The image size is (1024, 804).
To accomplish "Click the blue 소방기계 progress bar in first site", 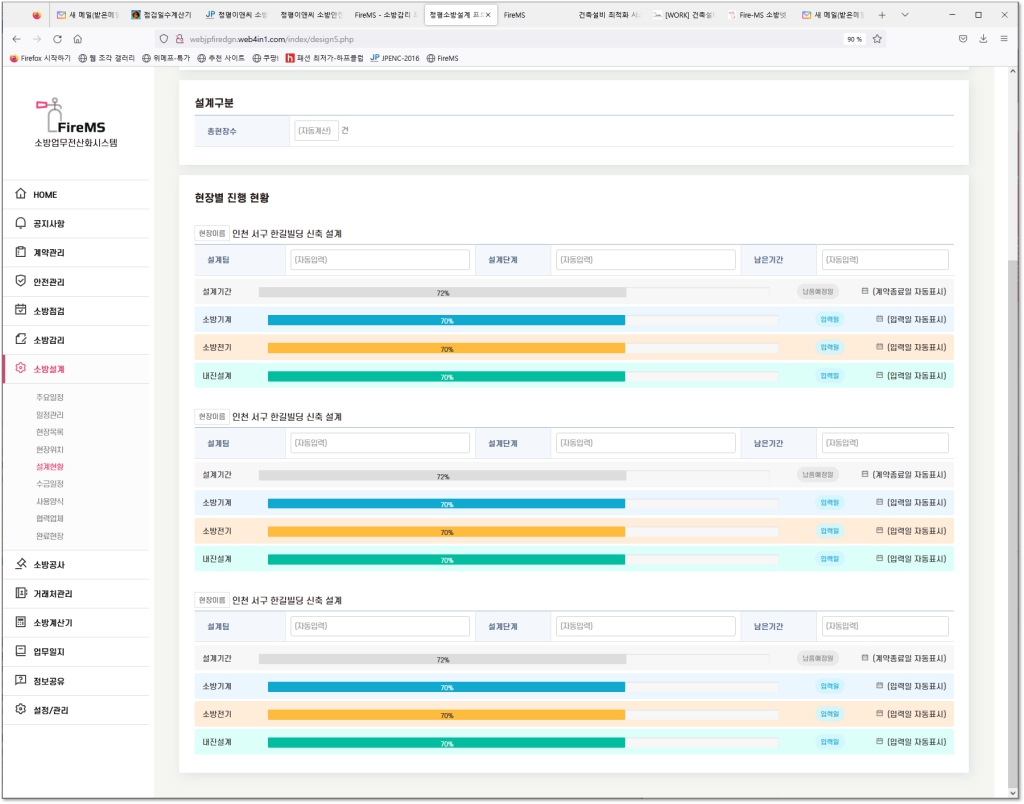I will (446, 320).
